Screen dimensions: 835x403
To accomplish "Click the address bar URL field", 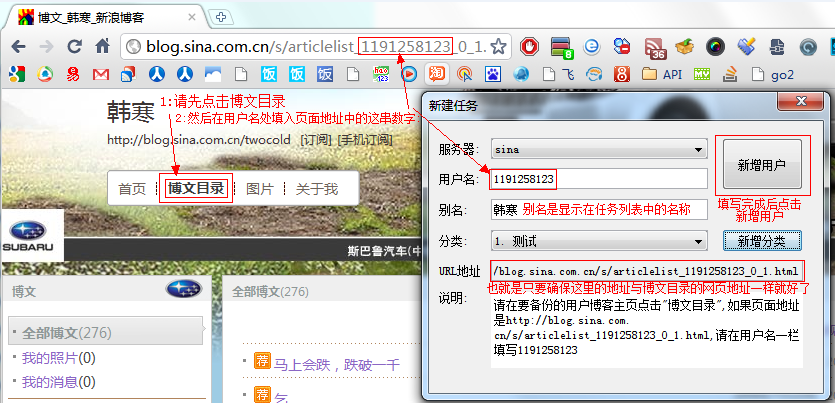I will tap(314, 47).
